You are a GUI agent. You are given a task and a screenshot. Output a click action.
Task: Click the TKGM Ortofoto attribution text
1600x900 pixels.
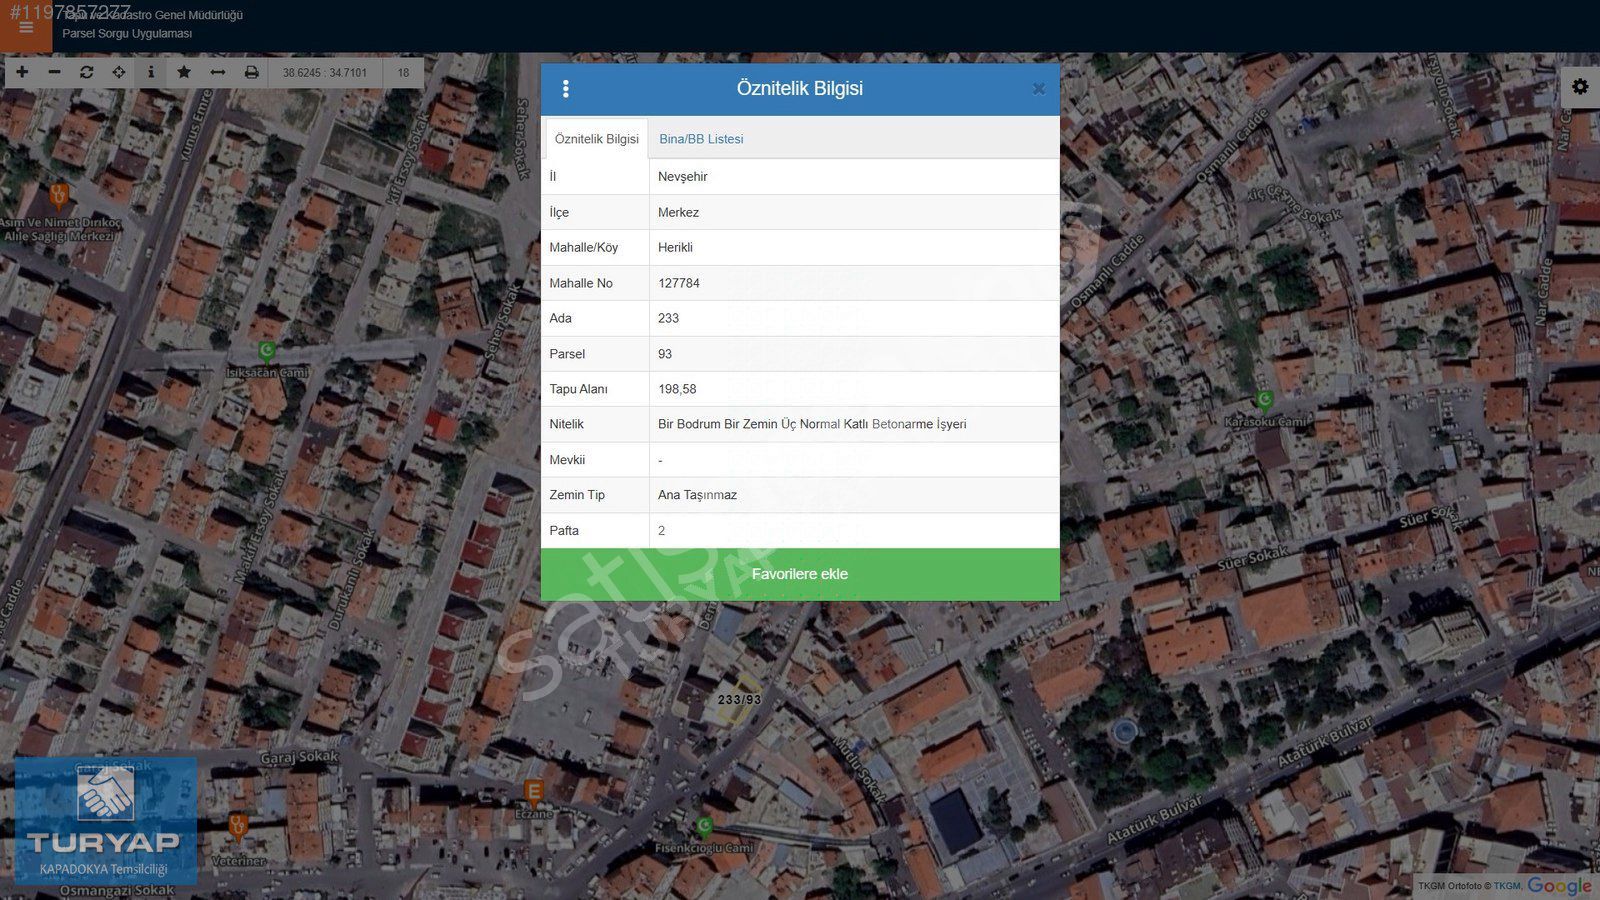1470,886
